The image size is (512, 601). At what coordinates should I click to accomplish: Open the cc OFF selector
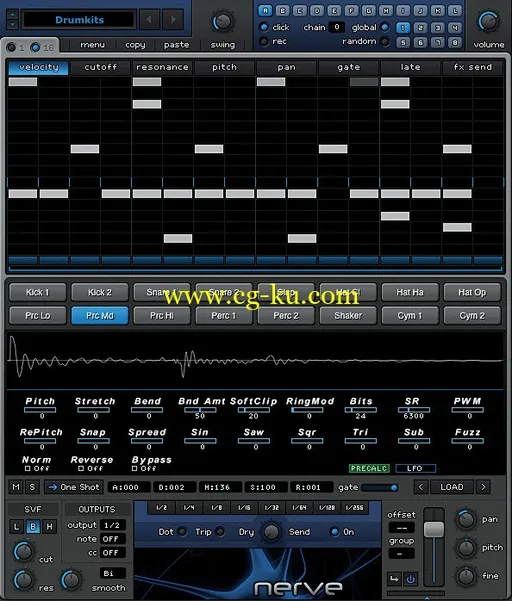(x=113, y=553)
